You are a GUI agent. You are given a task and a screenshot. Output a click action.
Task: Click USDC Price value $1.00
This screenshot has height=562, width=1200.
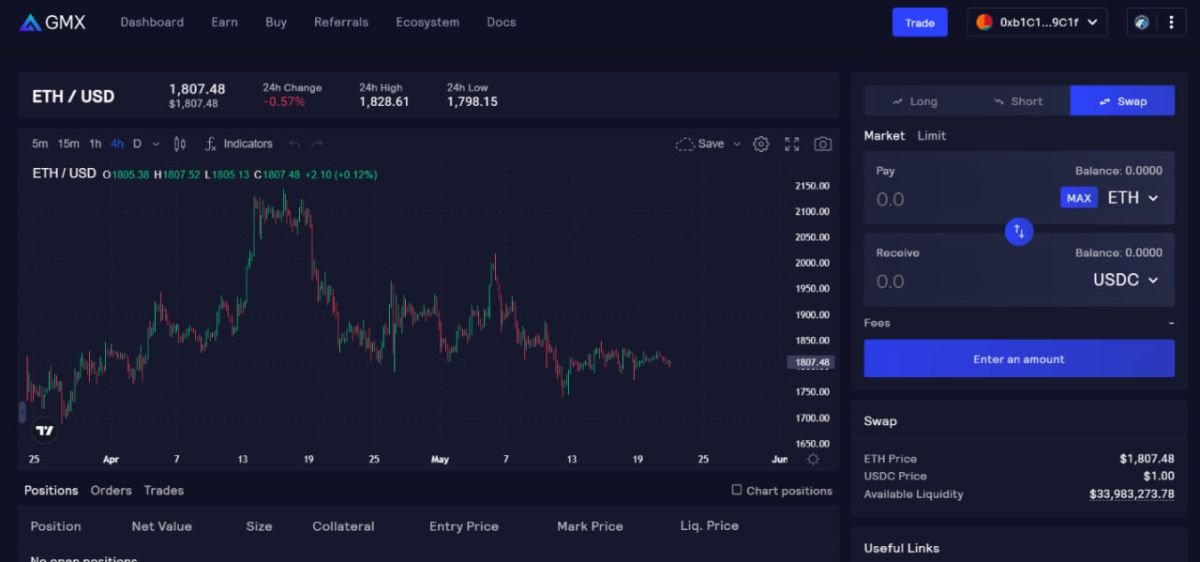[1159, 476]
